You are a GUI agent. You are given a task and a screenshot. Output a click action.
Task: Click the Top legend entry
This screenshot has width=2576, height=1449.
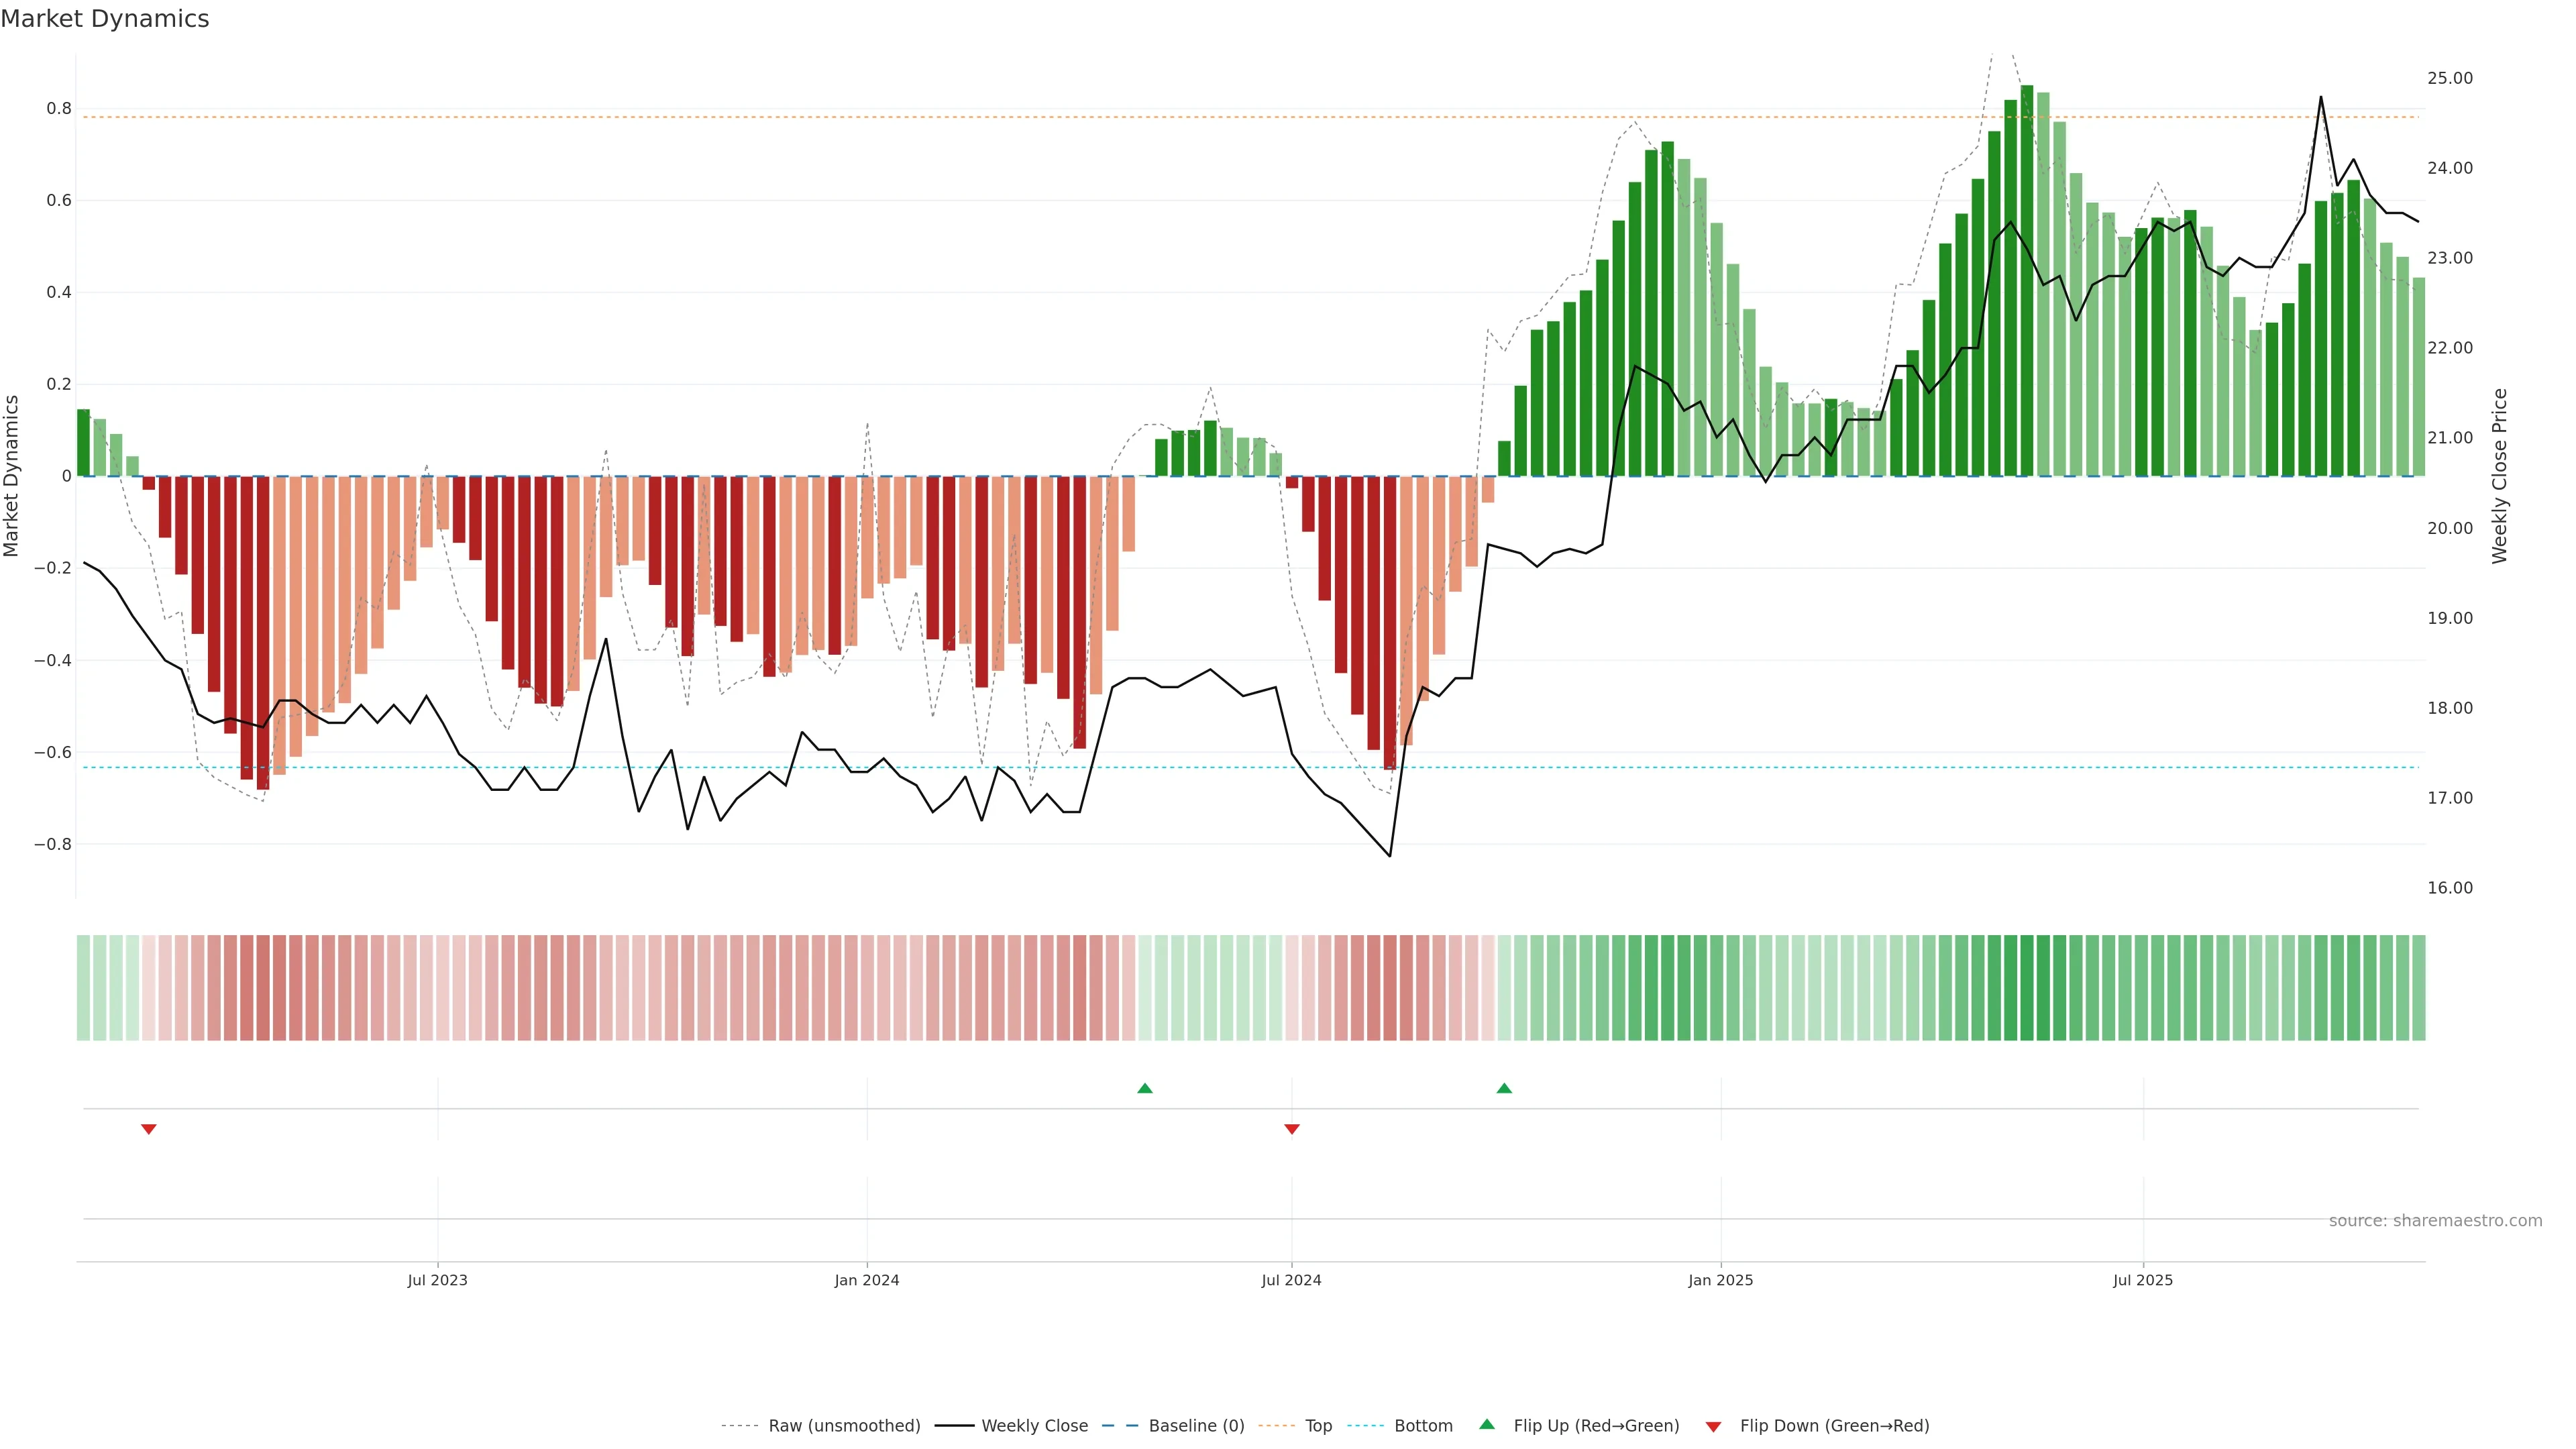[1318, 1426]
